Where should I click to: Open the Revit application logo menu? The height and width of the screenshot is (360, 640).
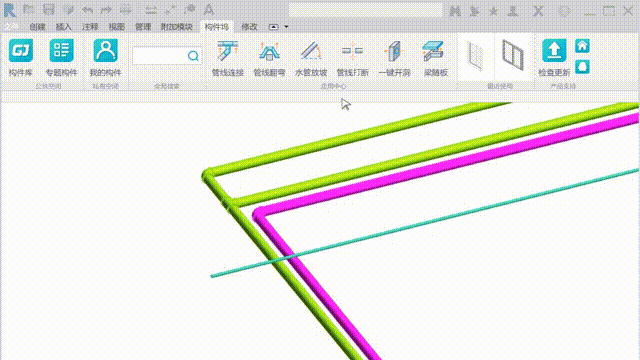click(x=10, y=10)
